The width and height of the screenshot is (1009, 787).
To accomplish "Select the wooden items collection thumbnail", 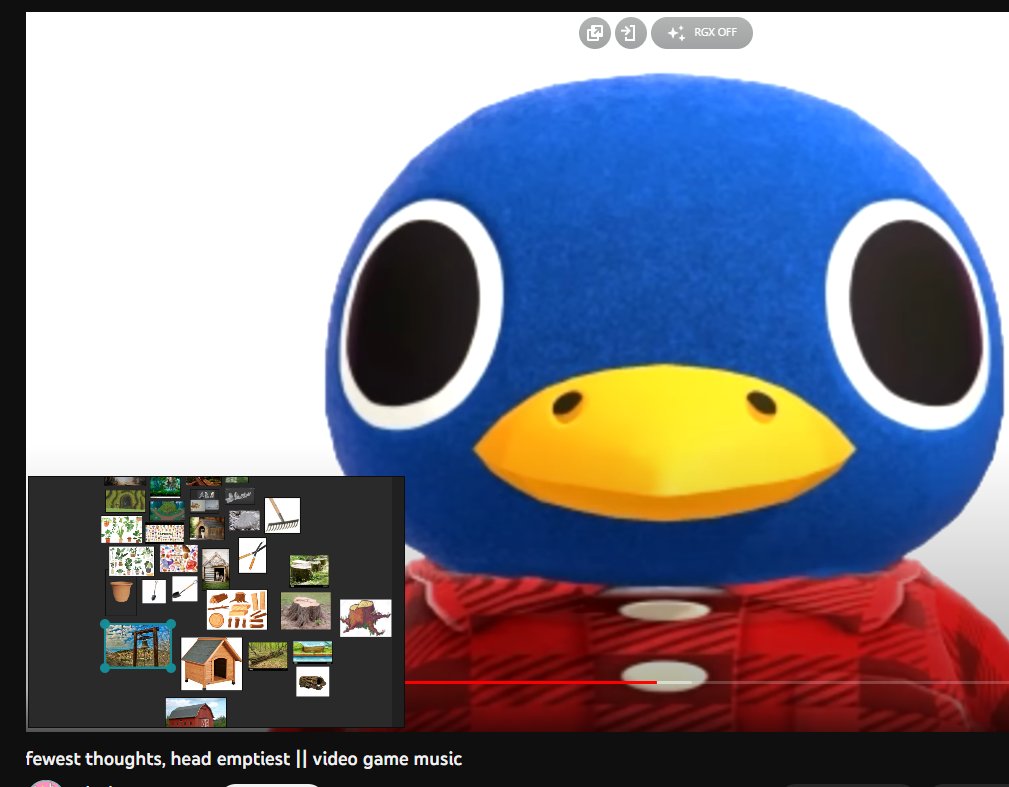I will coord(237,610).
